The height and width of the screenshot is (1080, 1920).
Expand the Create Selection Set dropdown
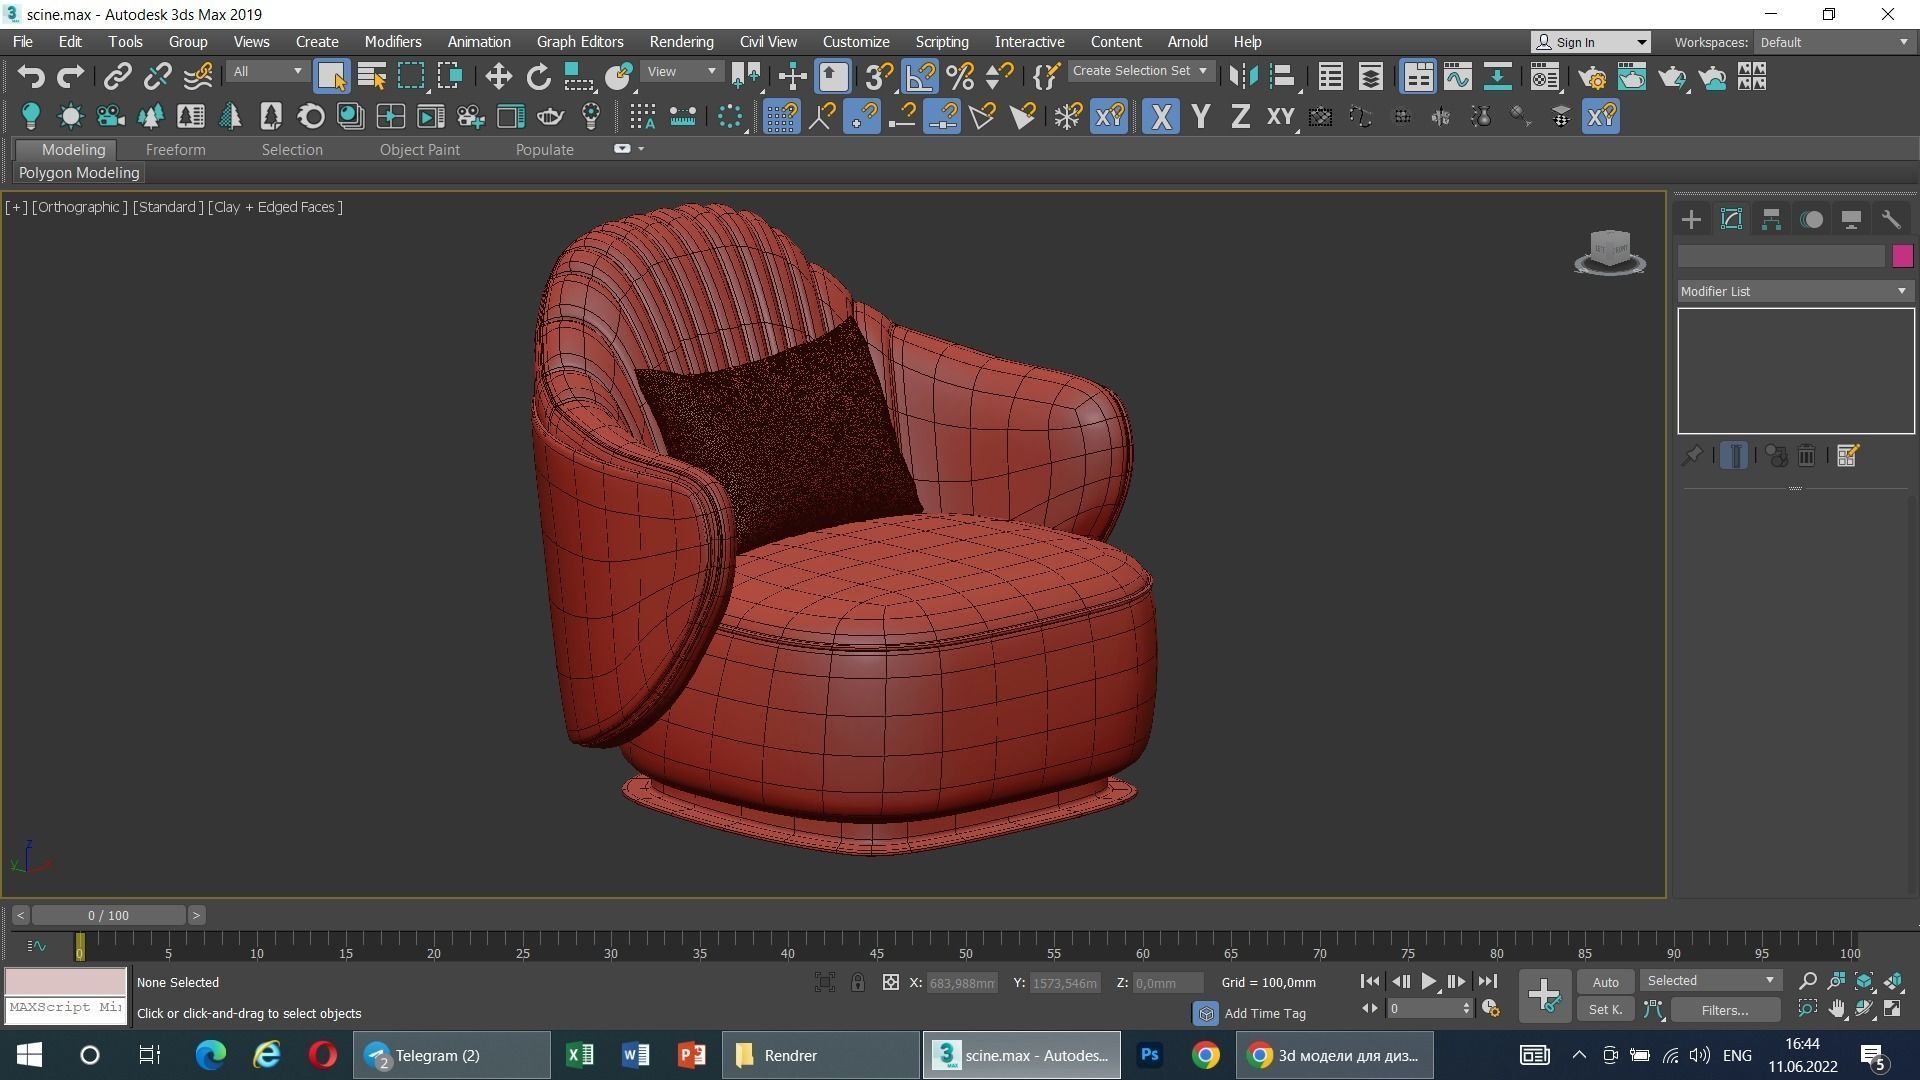point(1140,71)
